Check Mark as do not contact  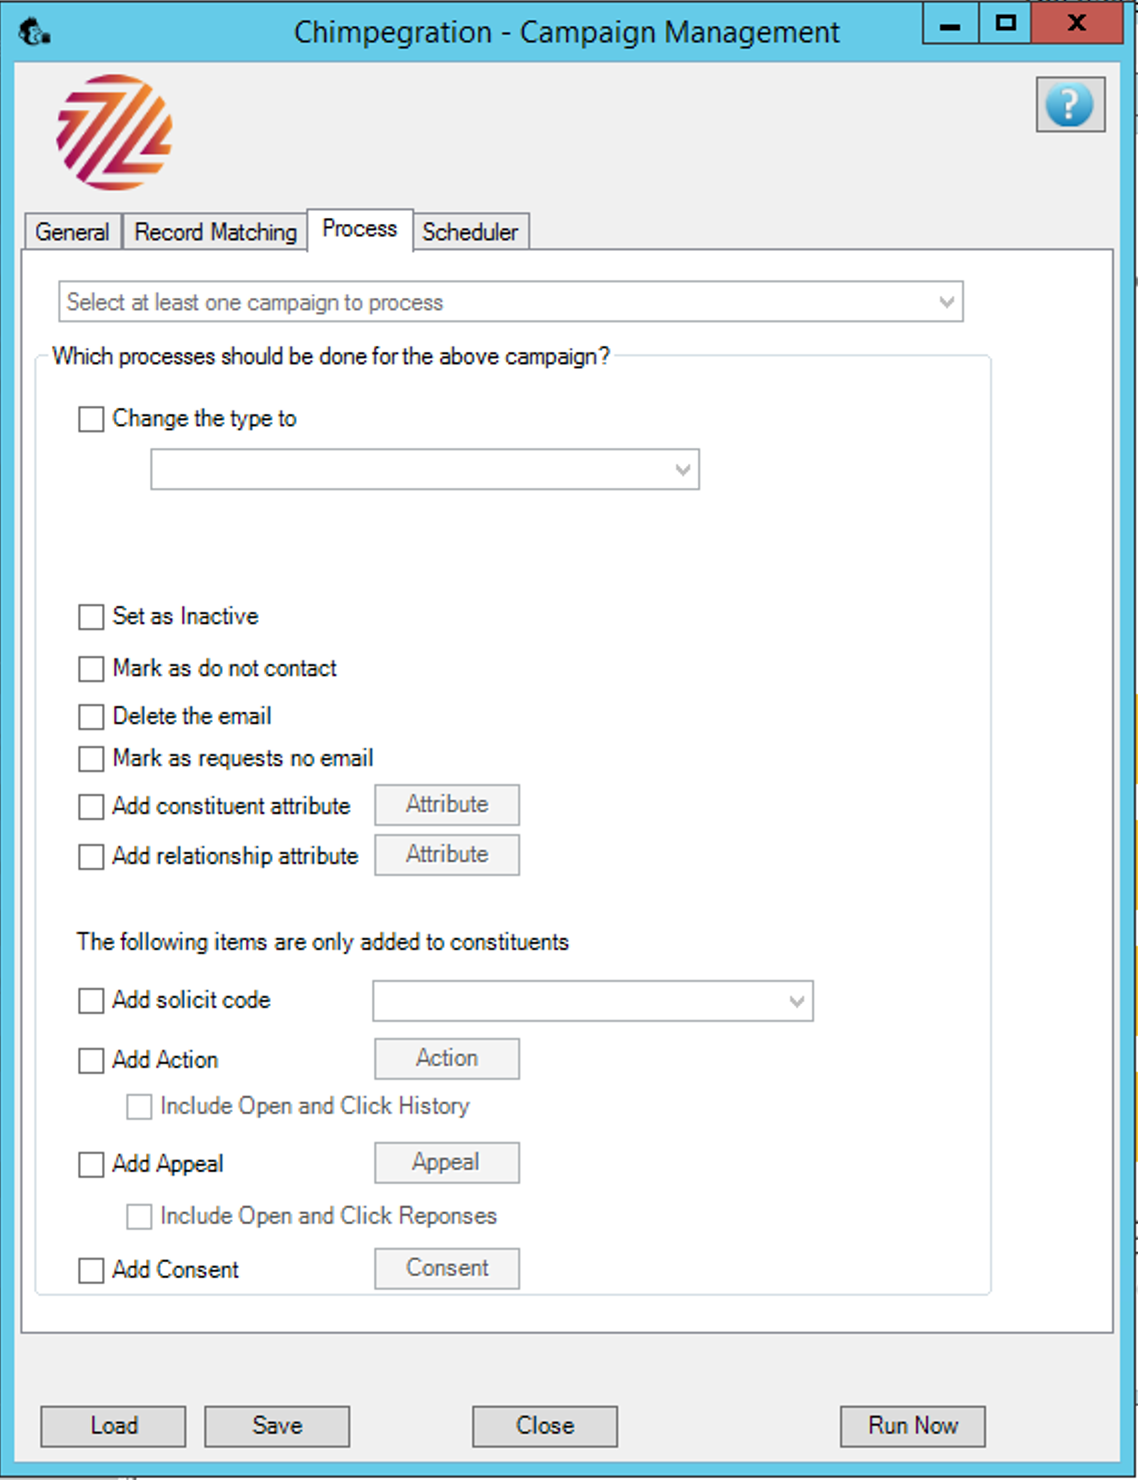click(x=91, y=669)
